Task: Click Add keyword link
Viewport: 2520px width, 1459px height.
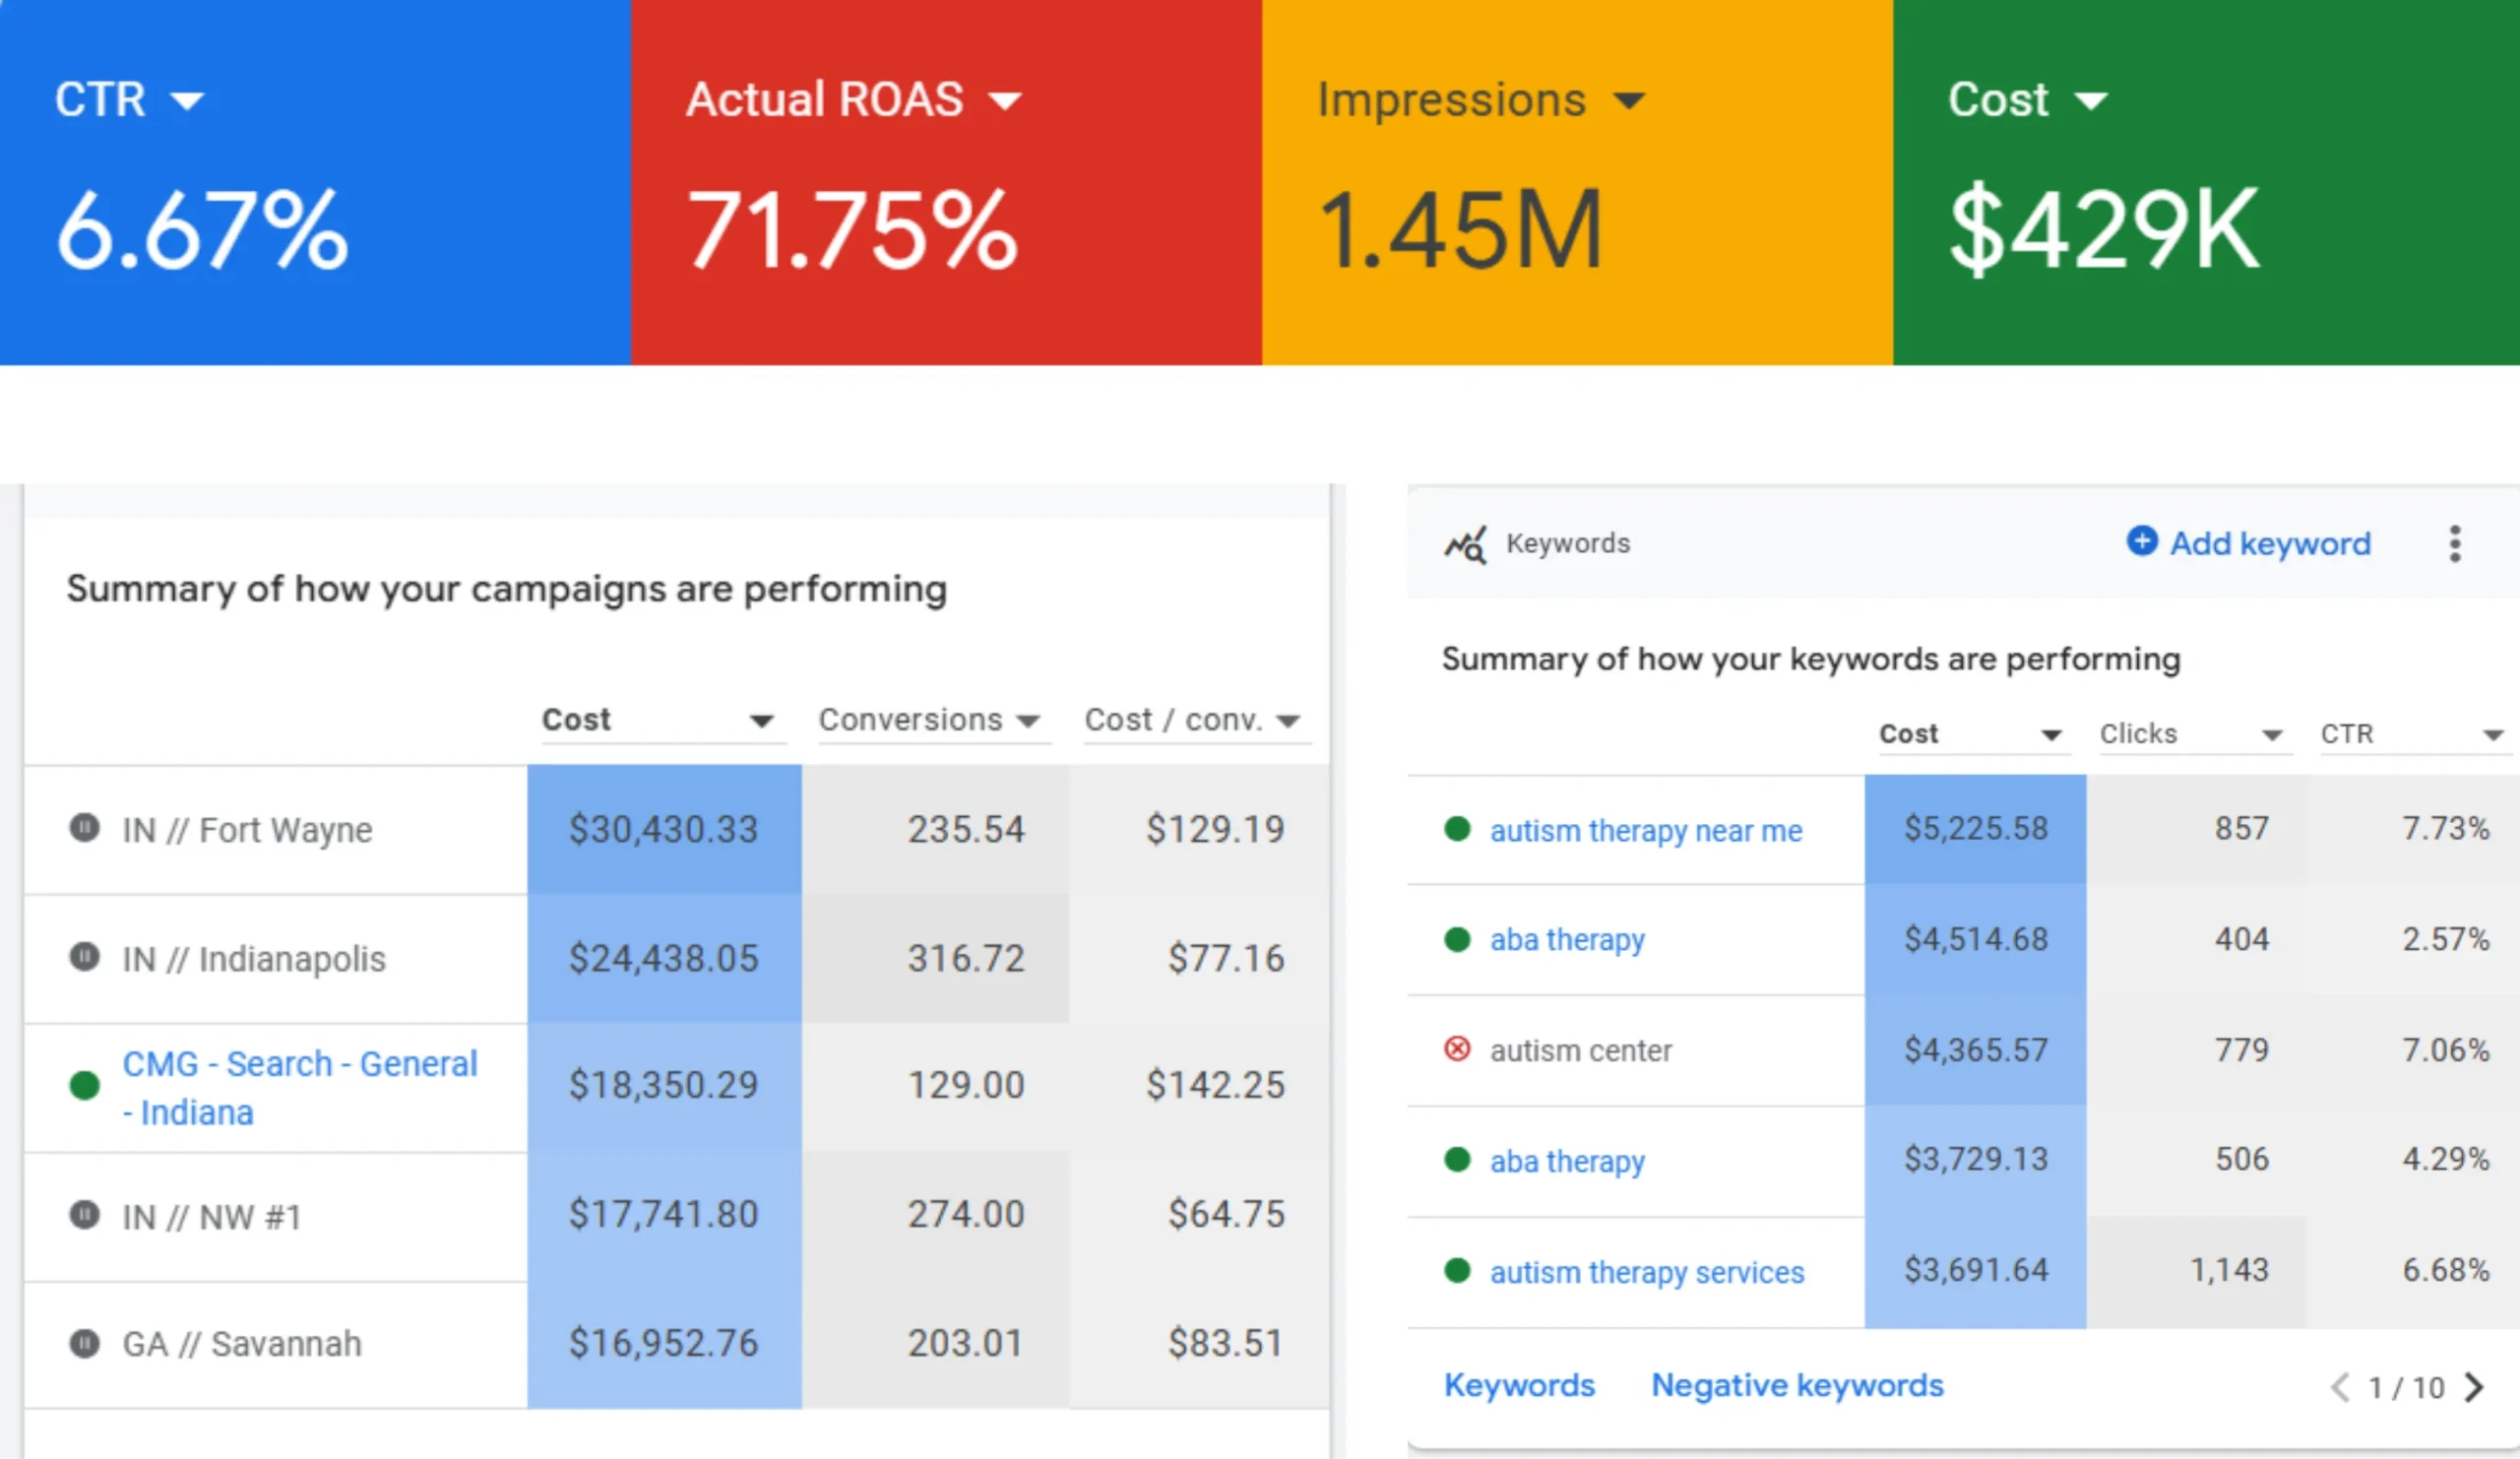Action: pos(2269,543)
